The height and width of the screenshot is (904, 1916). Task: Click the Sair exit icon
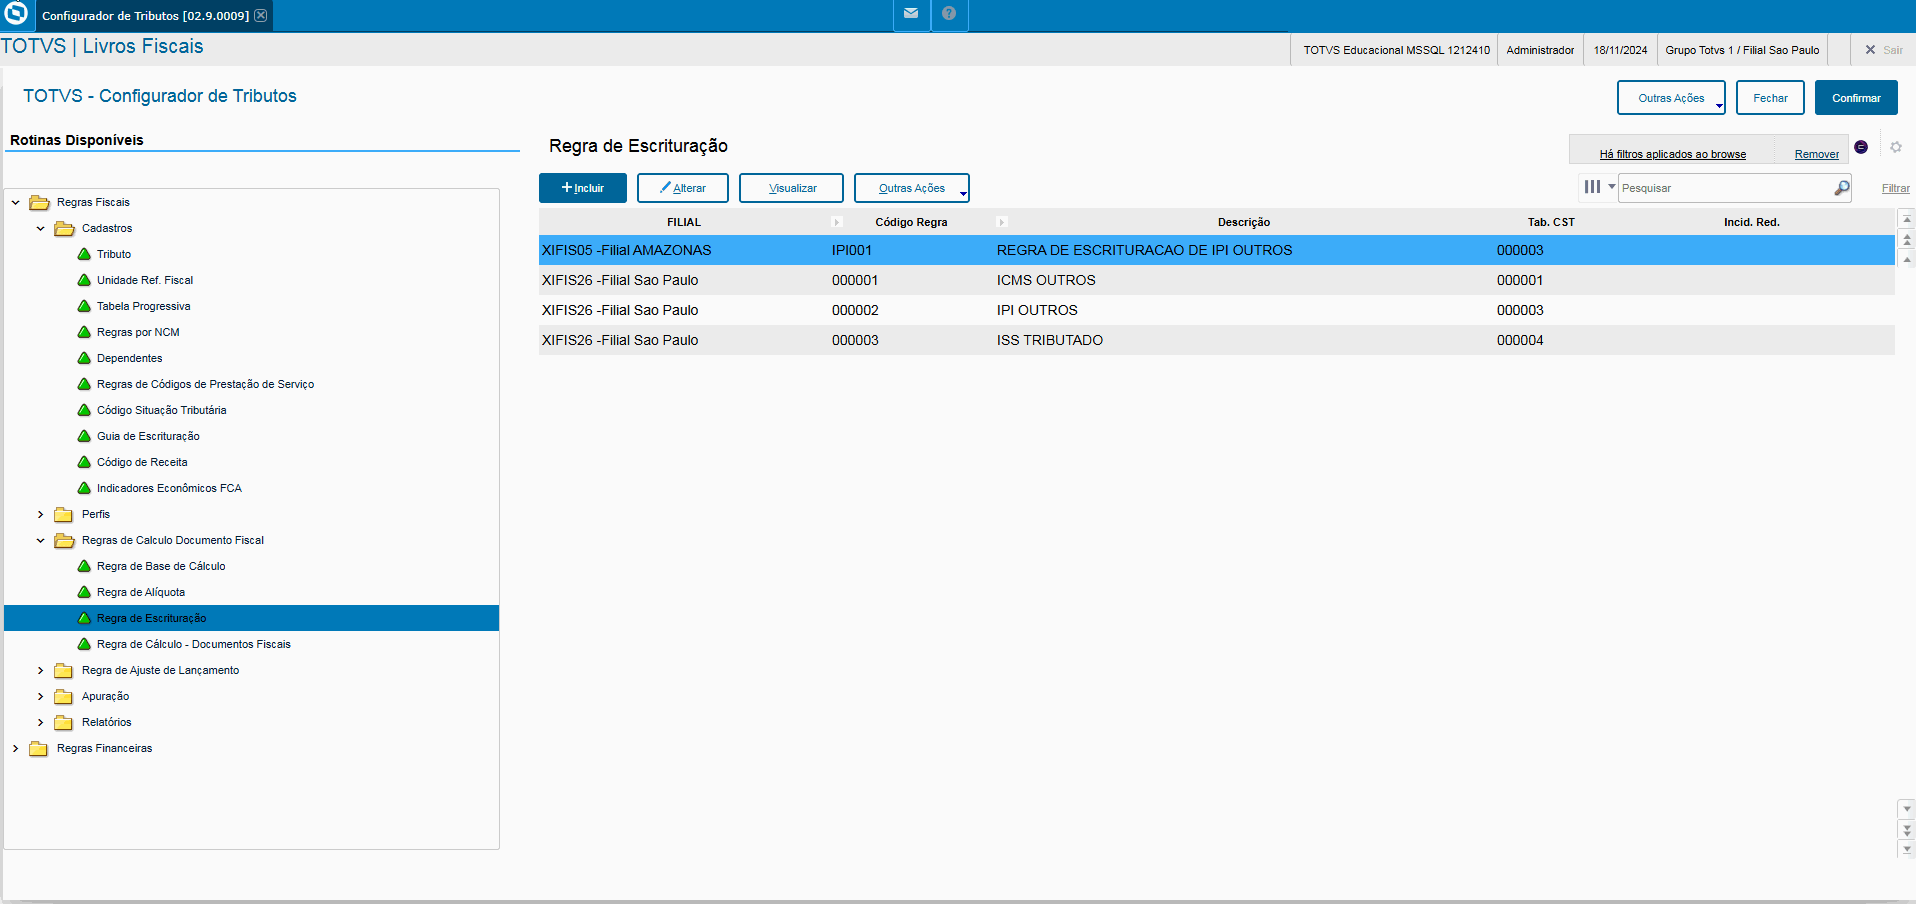(1870, 50)
